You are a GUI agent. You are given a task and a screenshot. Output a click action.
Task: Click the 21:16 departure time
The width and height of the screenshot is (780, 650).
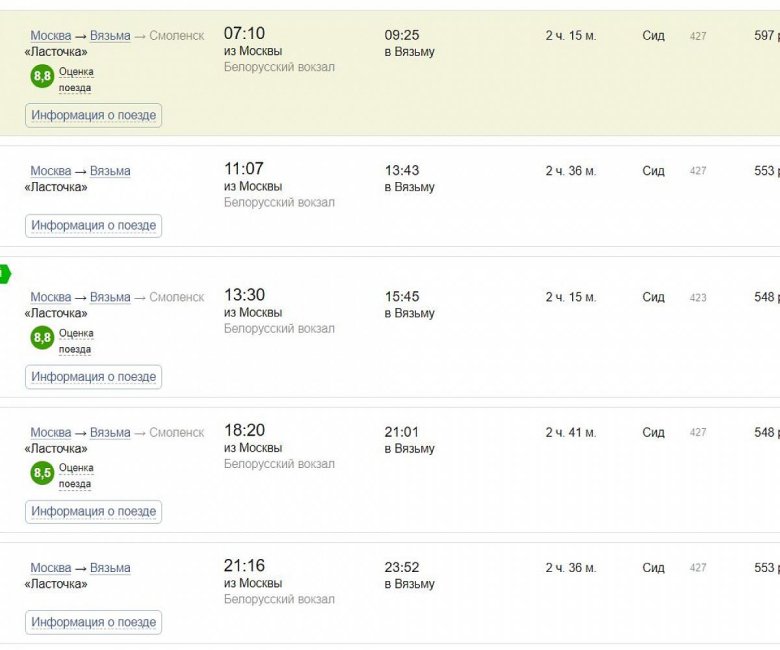(244, 566)
